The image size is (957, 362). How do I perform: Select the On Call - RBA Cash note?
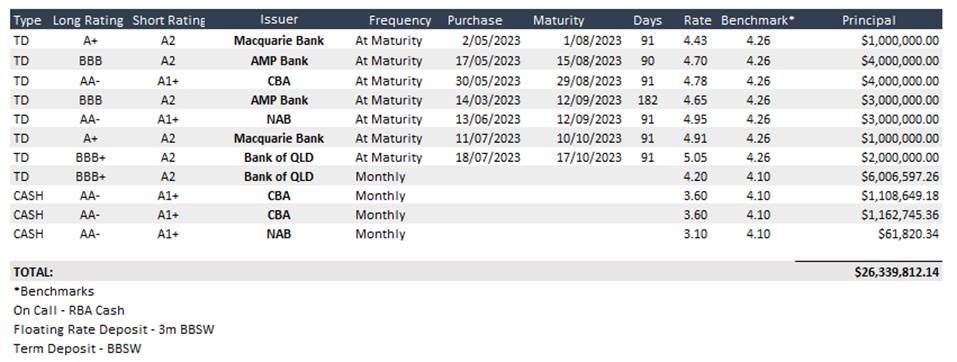tap(69, 311)
